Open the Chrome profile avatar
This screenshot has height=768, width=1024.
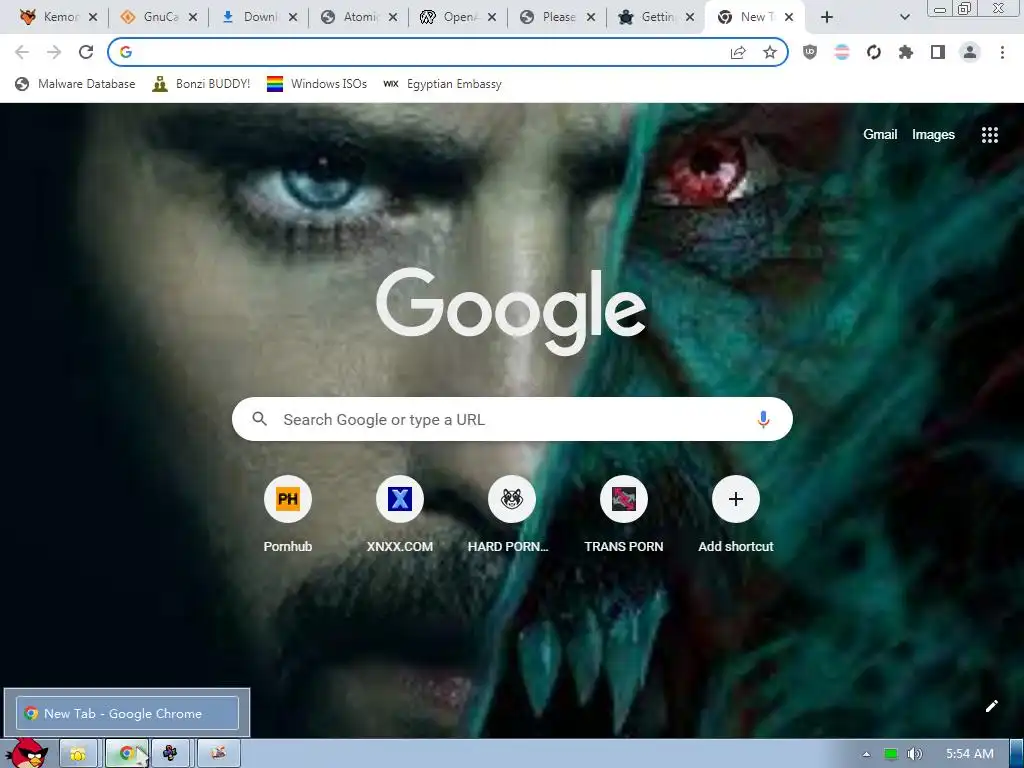(x=970, y=52)
